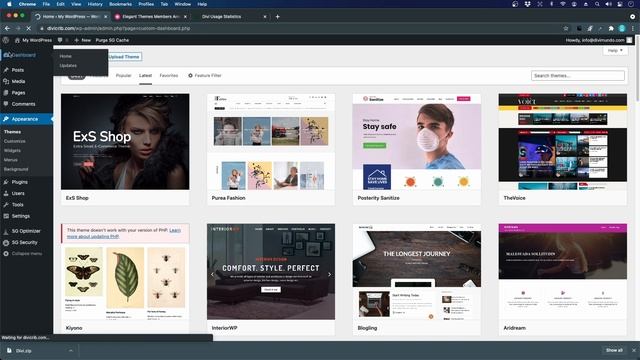This screenshot has height=360, width=640.
Task: Click the Upload Theme button
Action: 124,57
